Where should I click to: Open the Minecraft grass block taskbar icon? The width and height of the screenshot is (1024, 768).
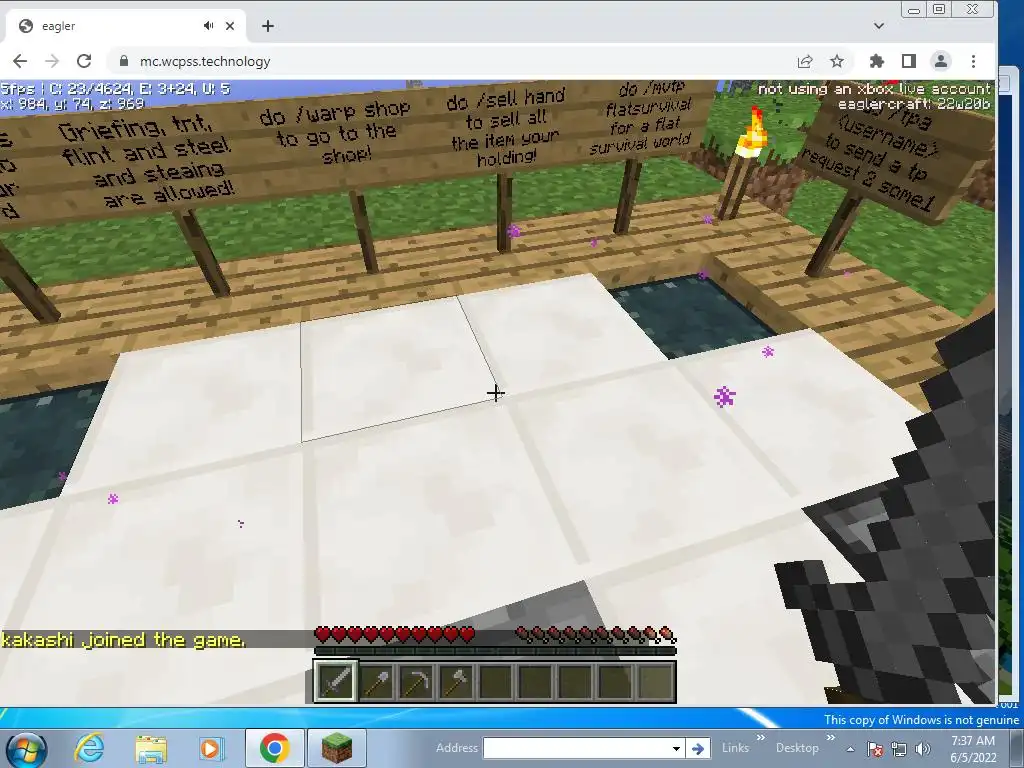(x=337, y=748)
